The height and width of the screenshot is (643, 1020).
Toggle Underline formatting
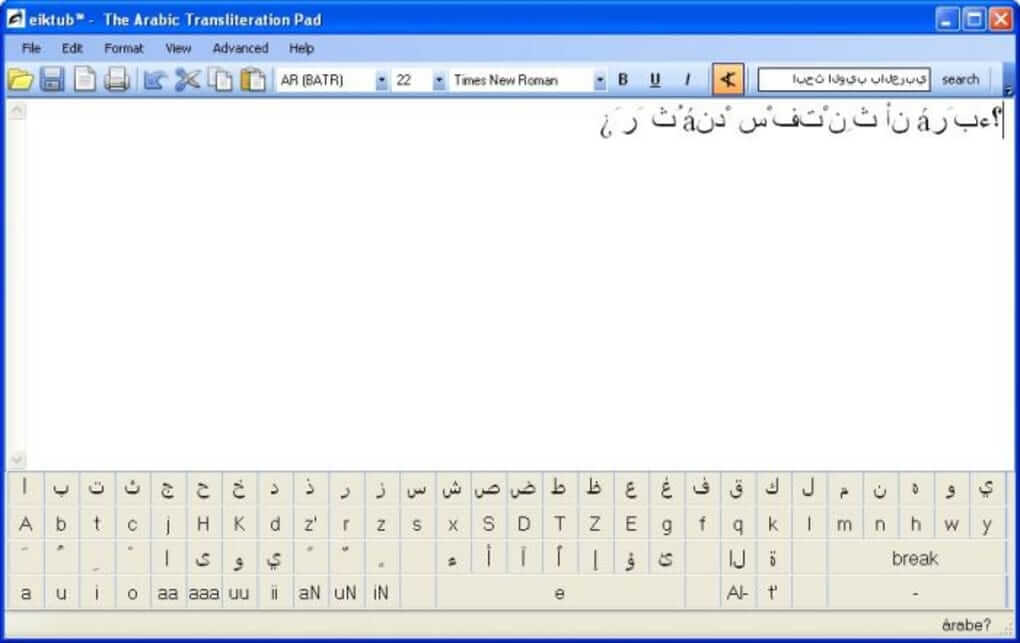point(655,80)
